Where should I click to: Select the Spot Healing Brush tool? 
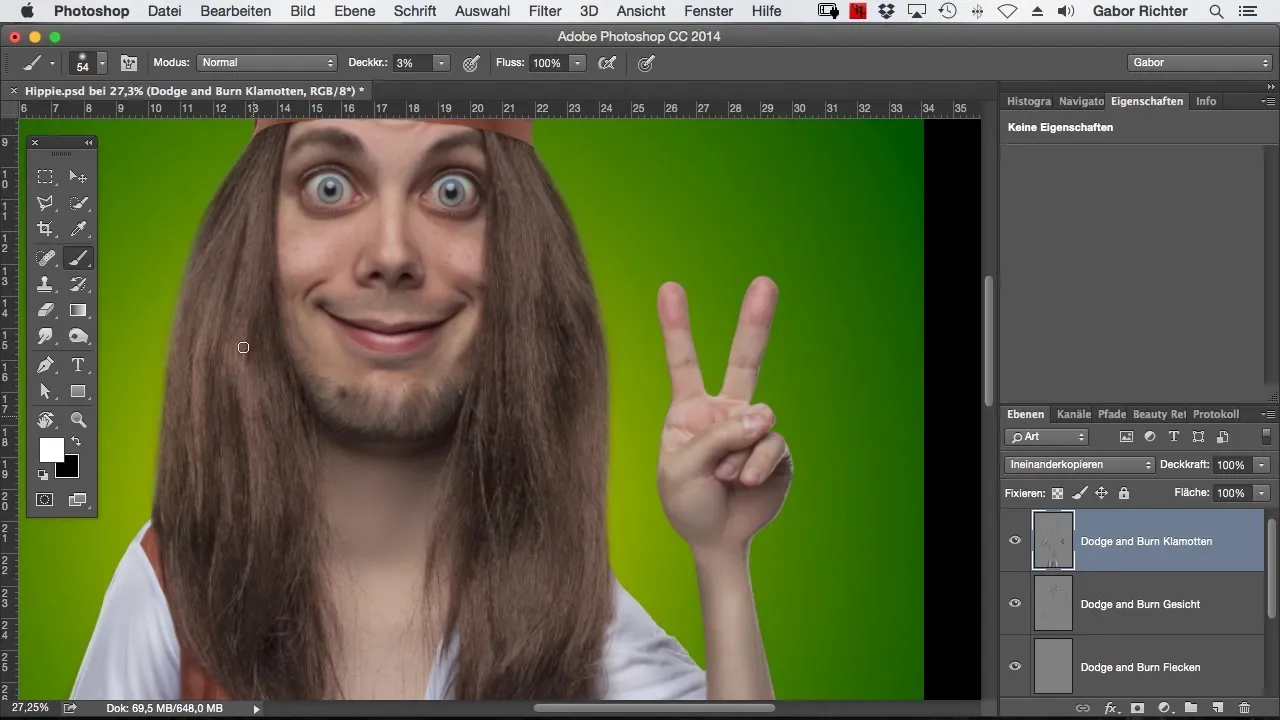coord(46,258)
